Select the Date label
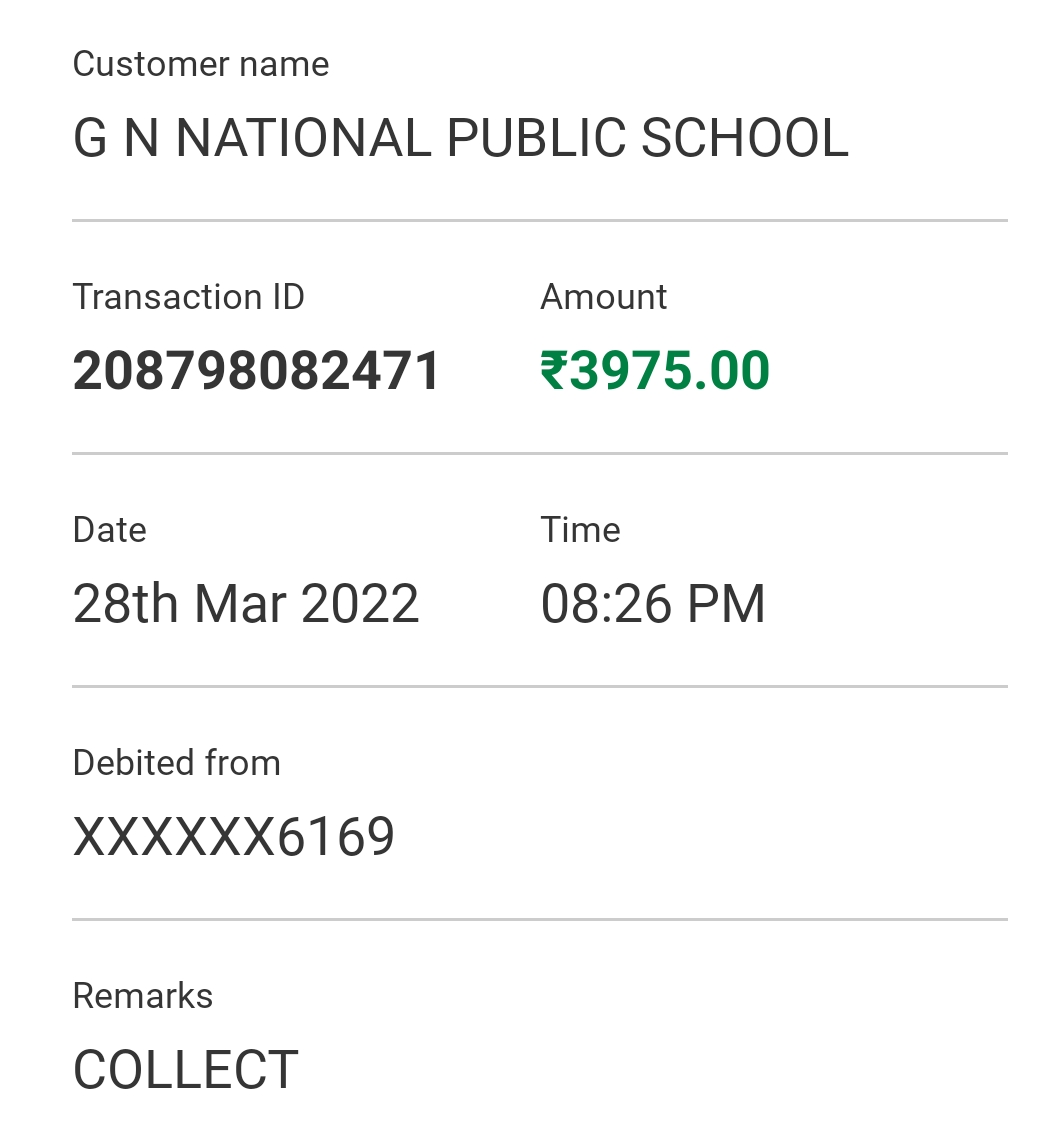1044x1144 pixels. [x=109, y=530]
